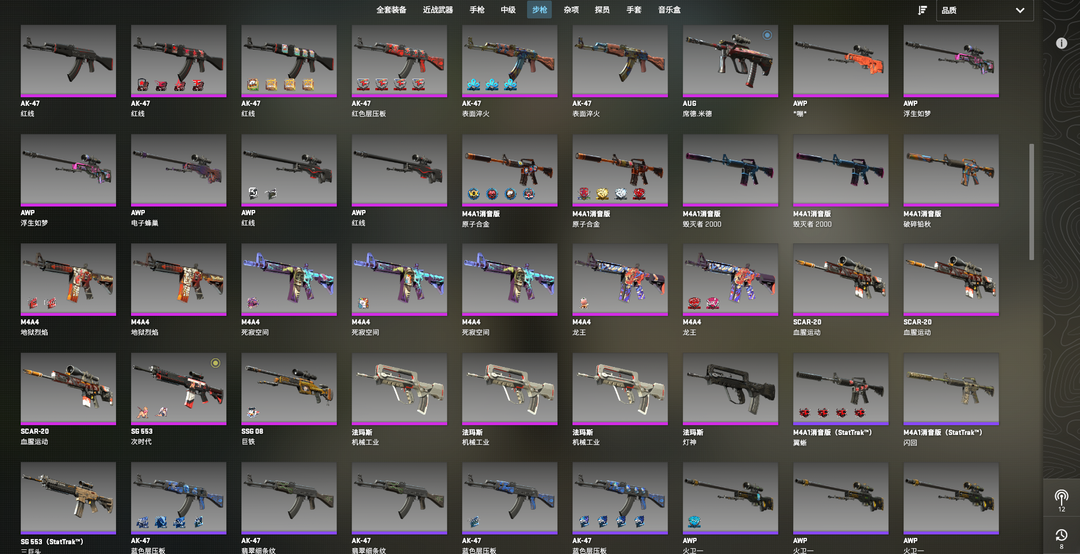Select the 法玛斯 灯神 item thumbnail
Image resolution: width=1080 pixels, height=554 pixels.
[730, 389]
